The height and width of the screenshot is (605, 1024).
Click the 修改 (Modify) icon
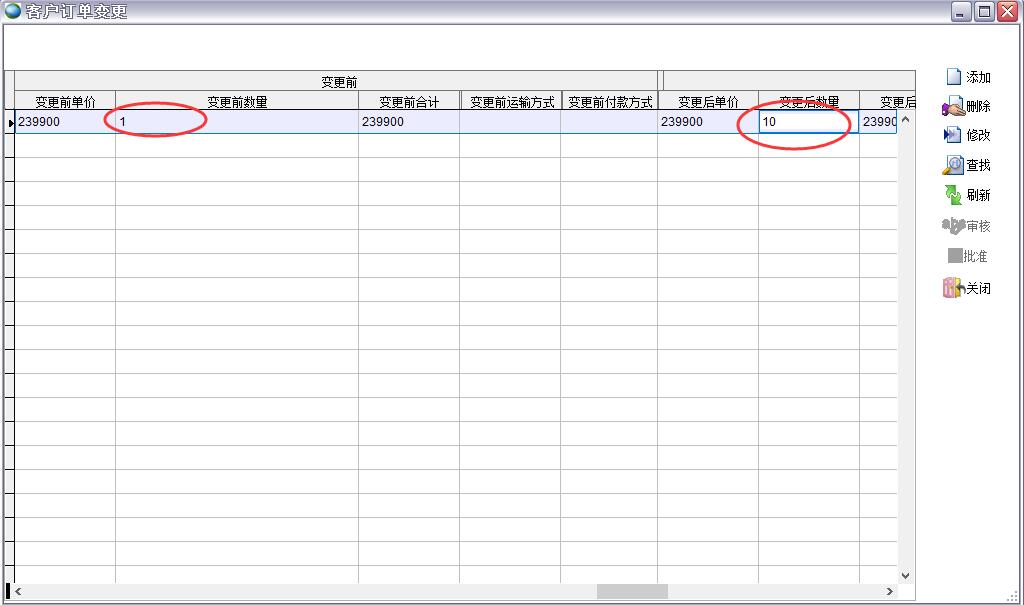(953, 135)
